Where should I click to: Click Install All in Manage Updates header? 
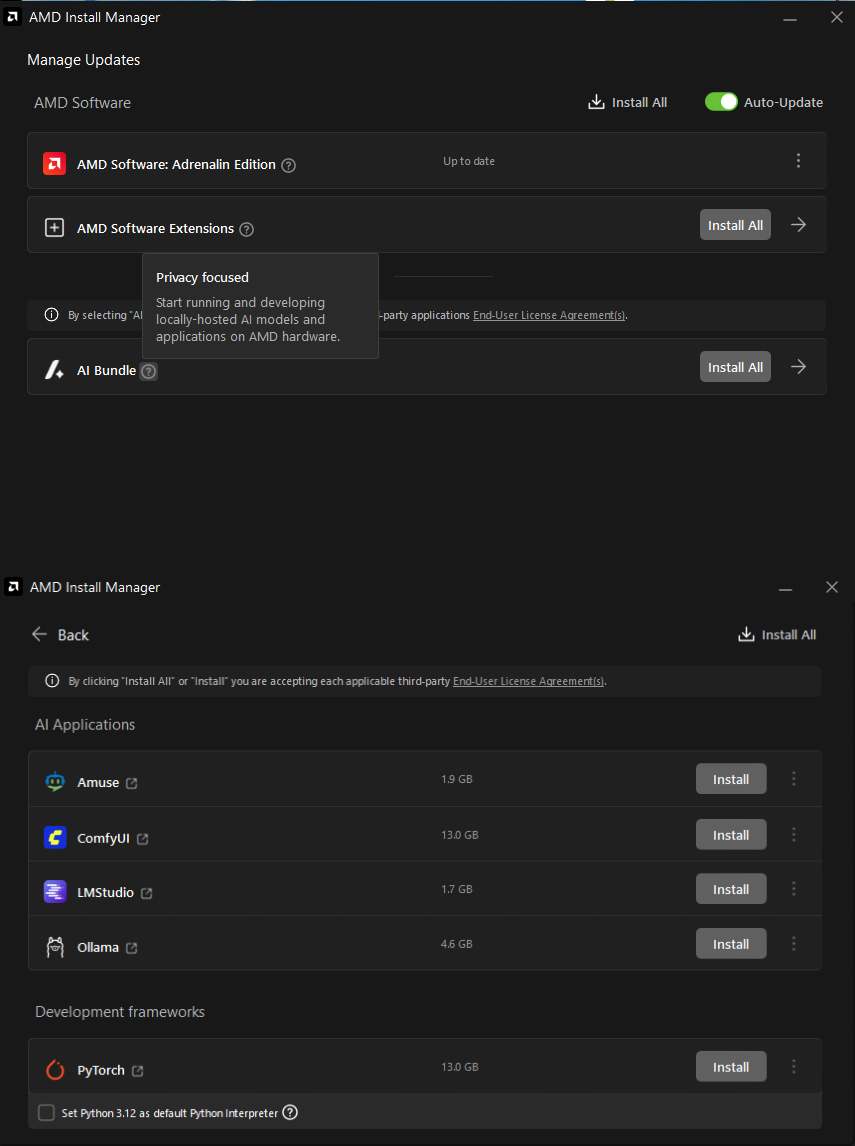click(628, 102)
